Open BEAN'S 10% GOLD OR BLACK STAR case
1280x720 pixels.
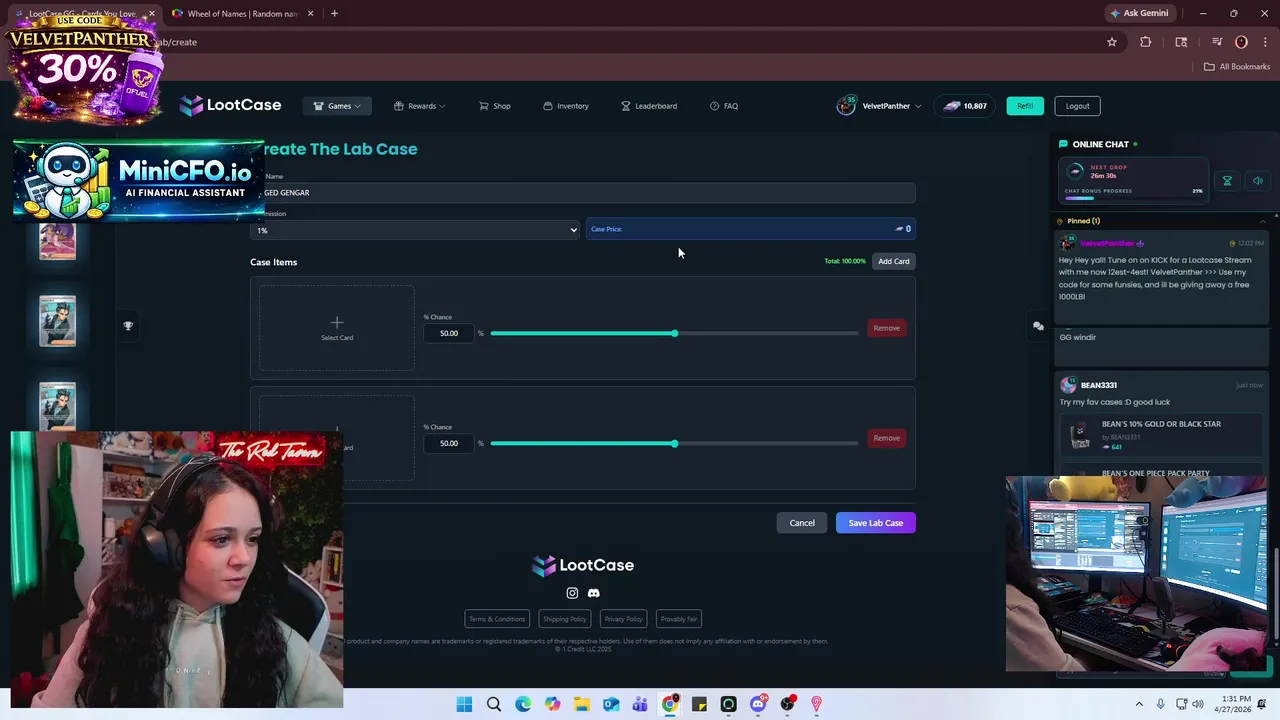click(x=1160, y=435)
